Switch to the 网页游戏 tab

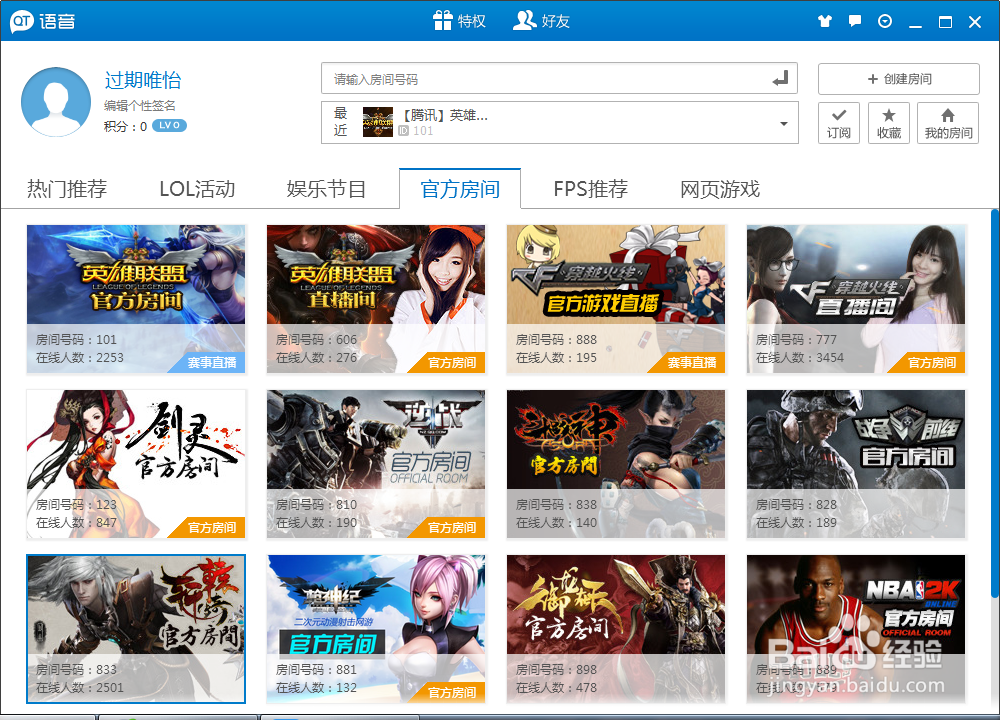click(718, 187)
